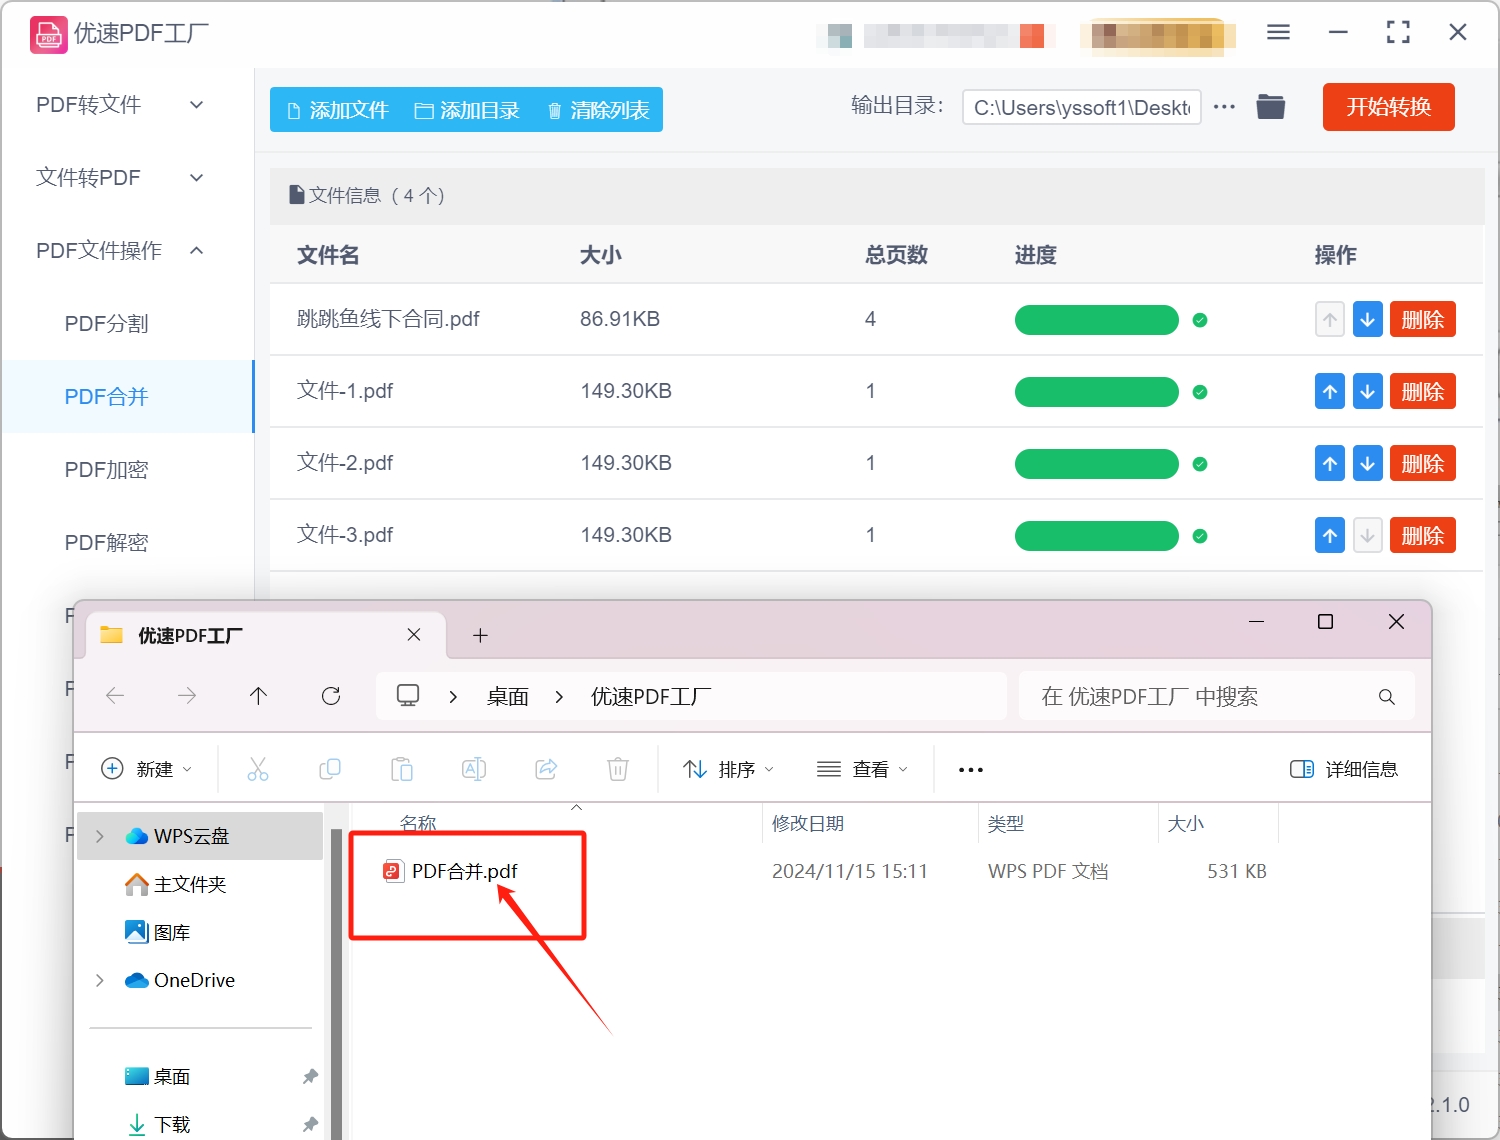1500x1140 pixels.
Task: Expand the 文件转PDF sidebar section
Action: pyautogui.click(x=197, y=178)
